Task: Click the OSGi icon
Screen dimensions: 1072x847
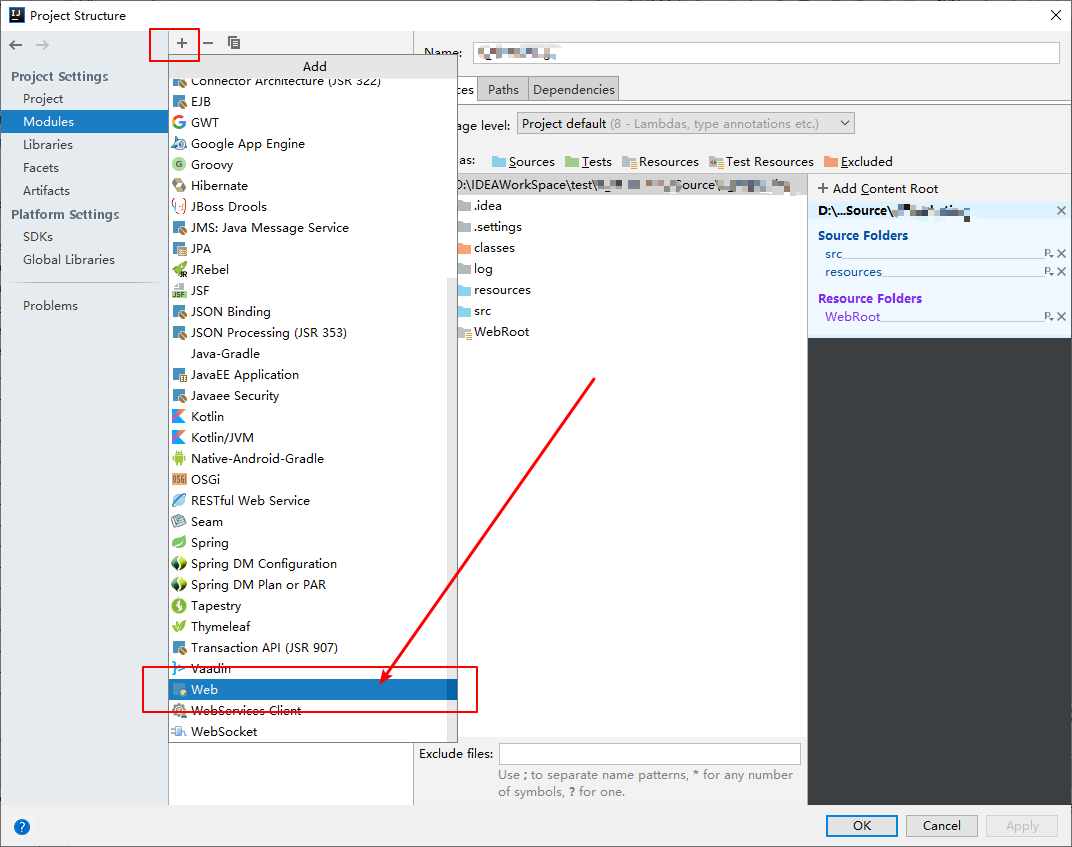Action: [x=179, y=479]
